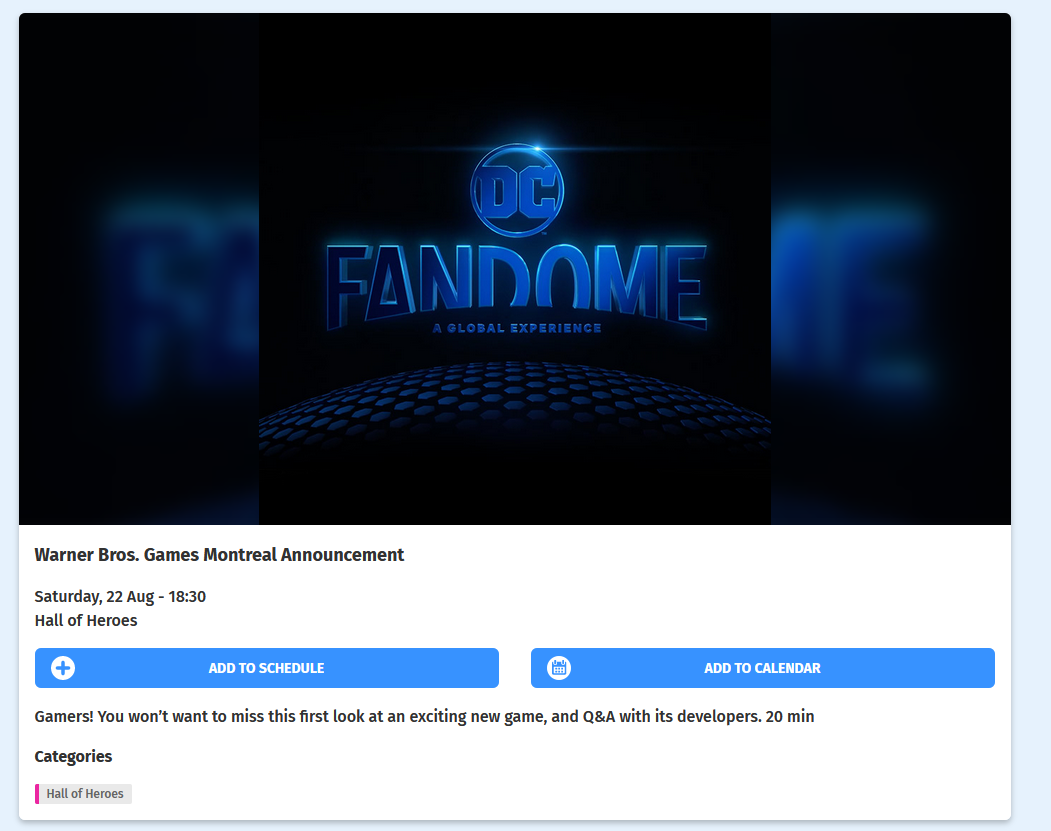Click the FANDOME lettering in the banner image

point(517,287)
